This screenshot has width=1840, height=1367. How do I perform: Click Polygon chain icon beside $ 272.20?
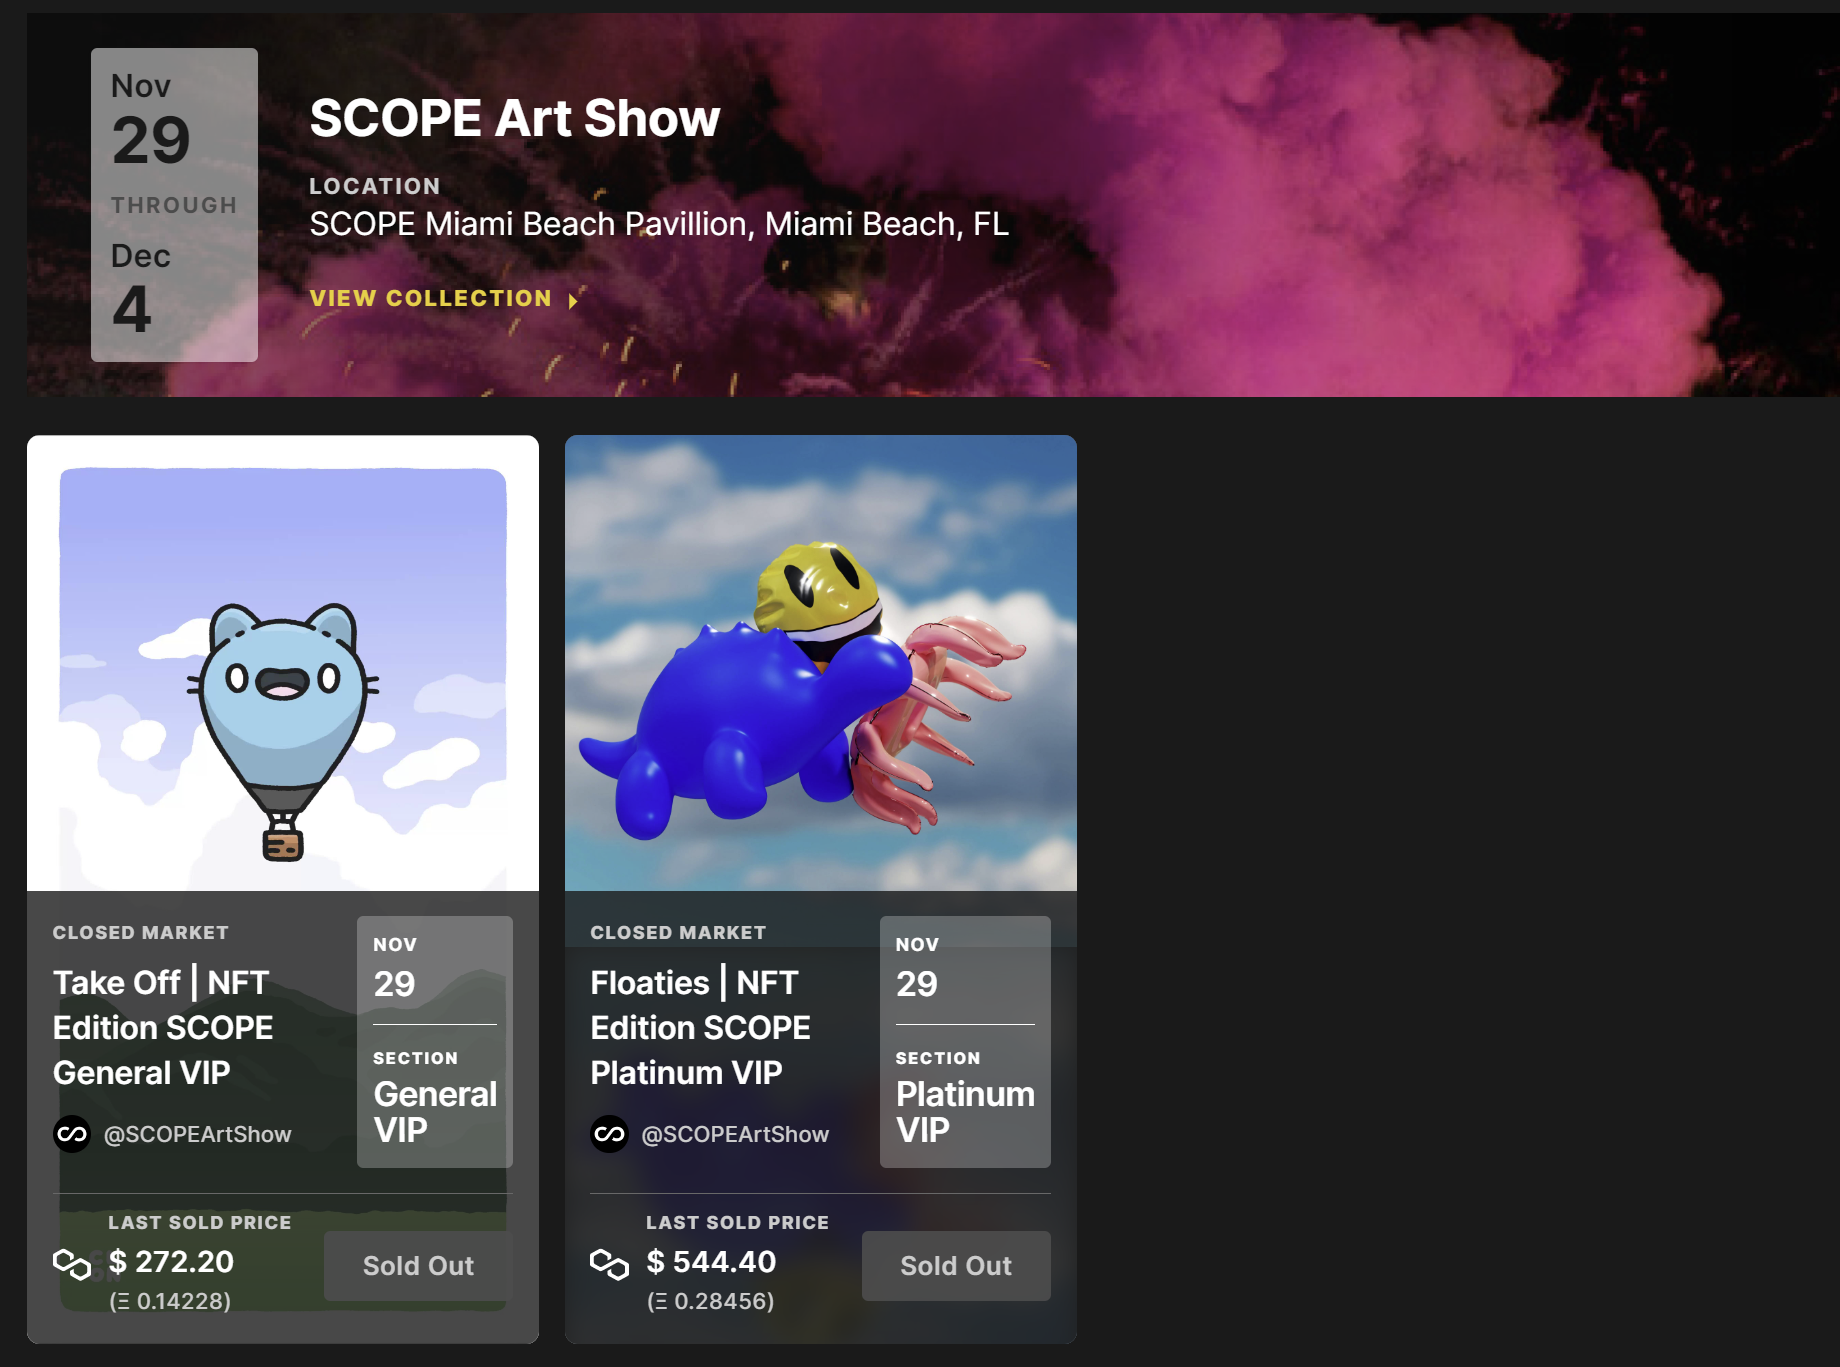tap(72, 1264)
